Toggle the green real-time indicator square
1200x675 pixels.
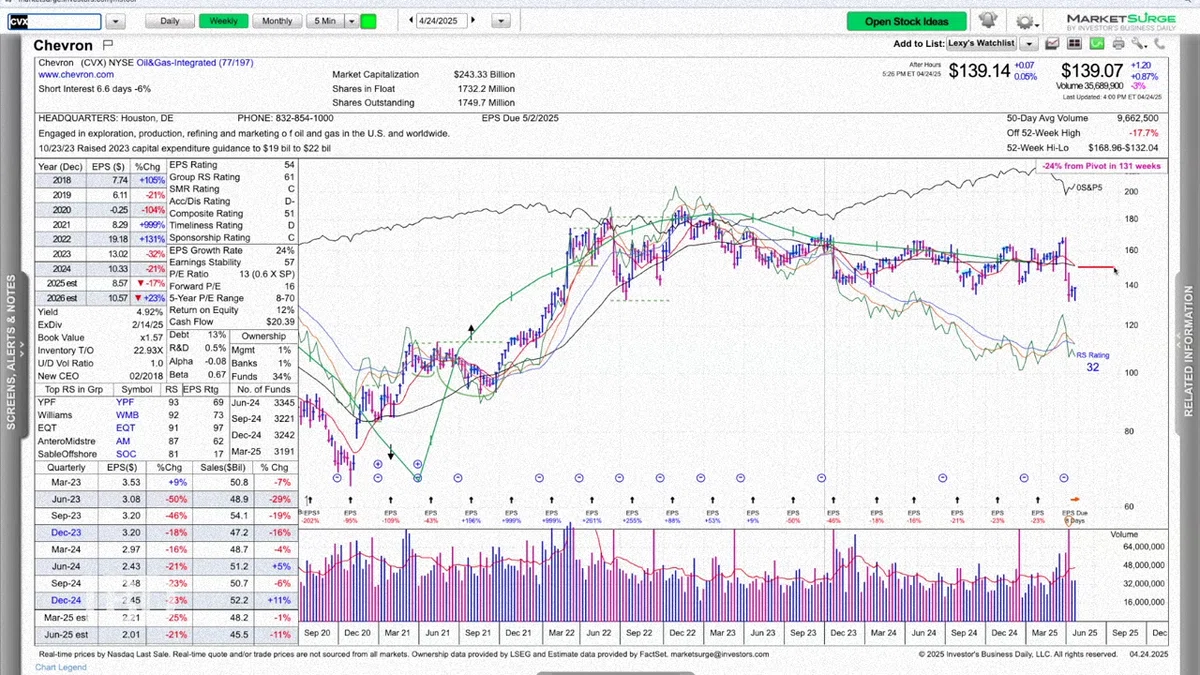click(x=368, y=21)
